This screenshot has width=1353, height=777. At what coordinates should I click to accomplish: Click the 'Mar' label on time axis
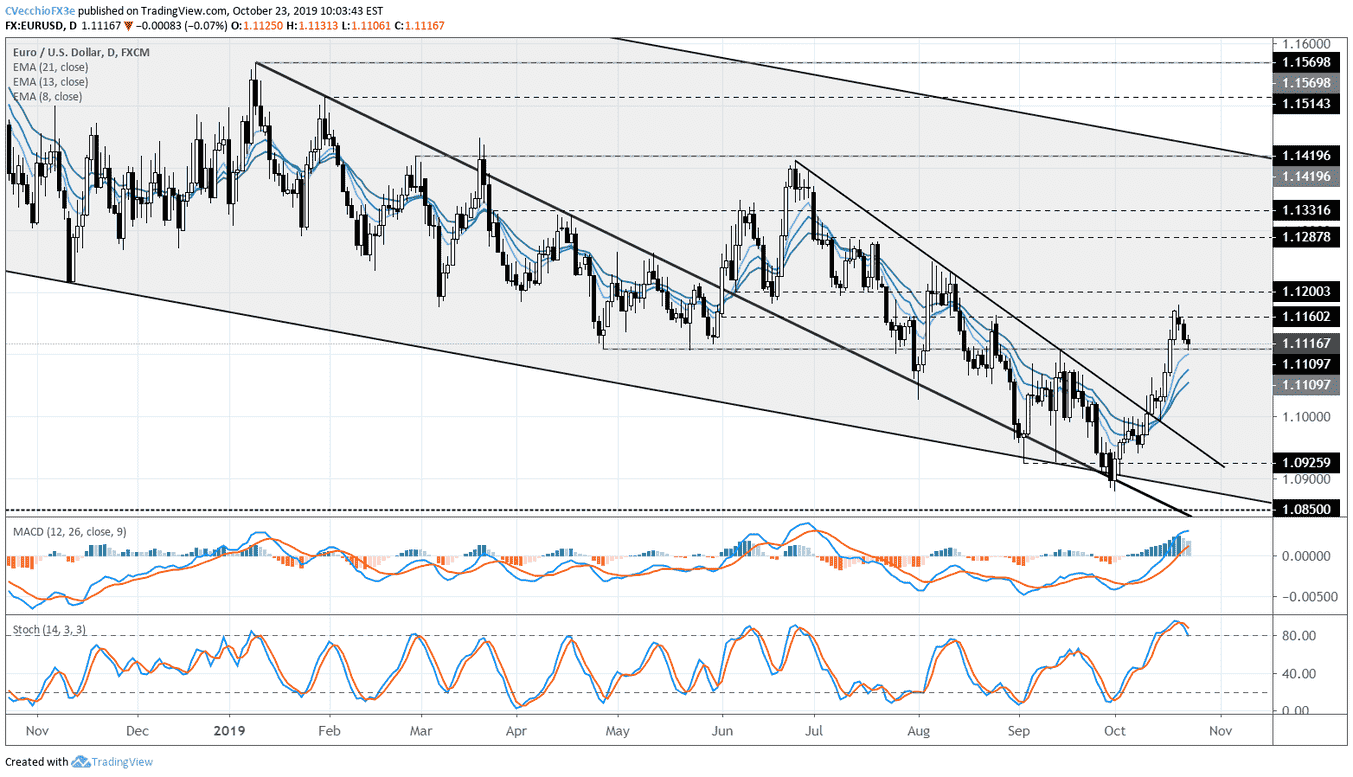(421, 732)
